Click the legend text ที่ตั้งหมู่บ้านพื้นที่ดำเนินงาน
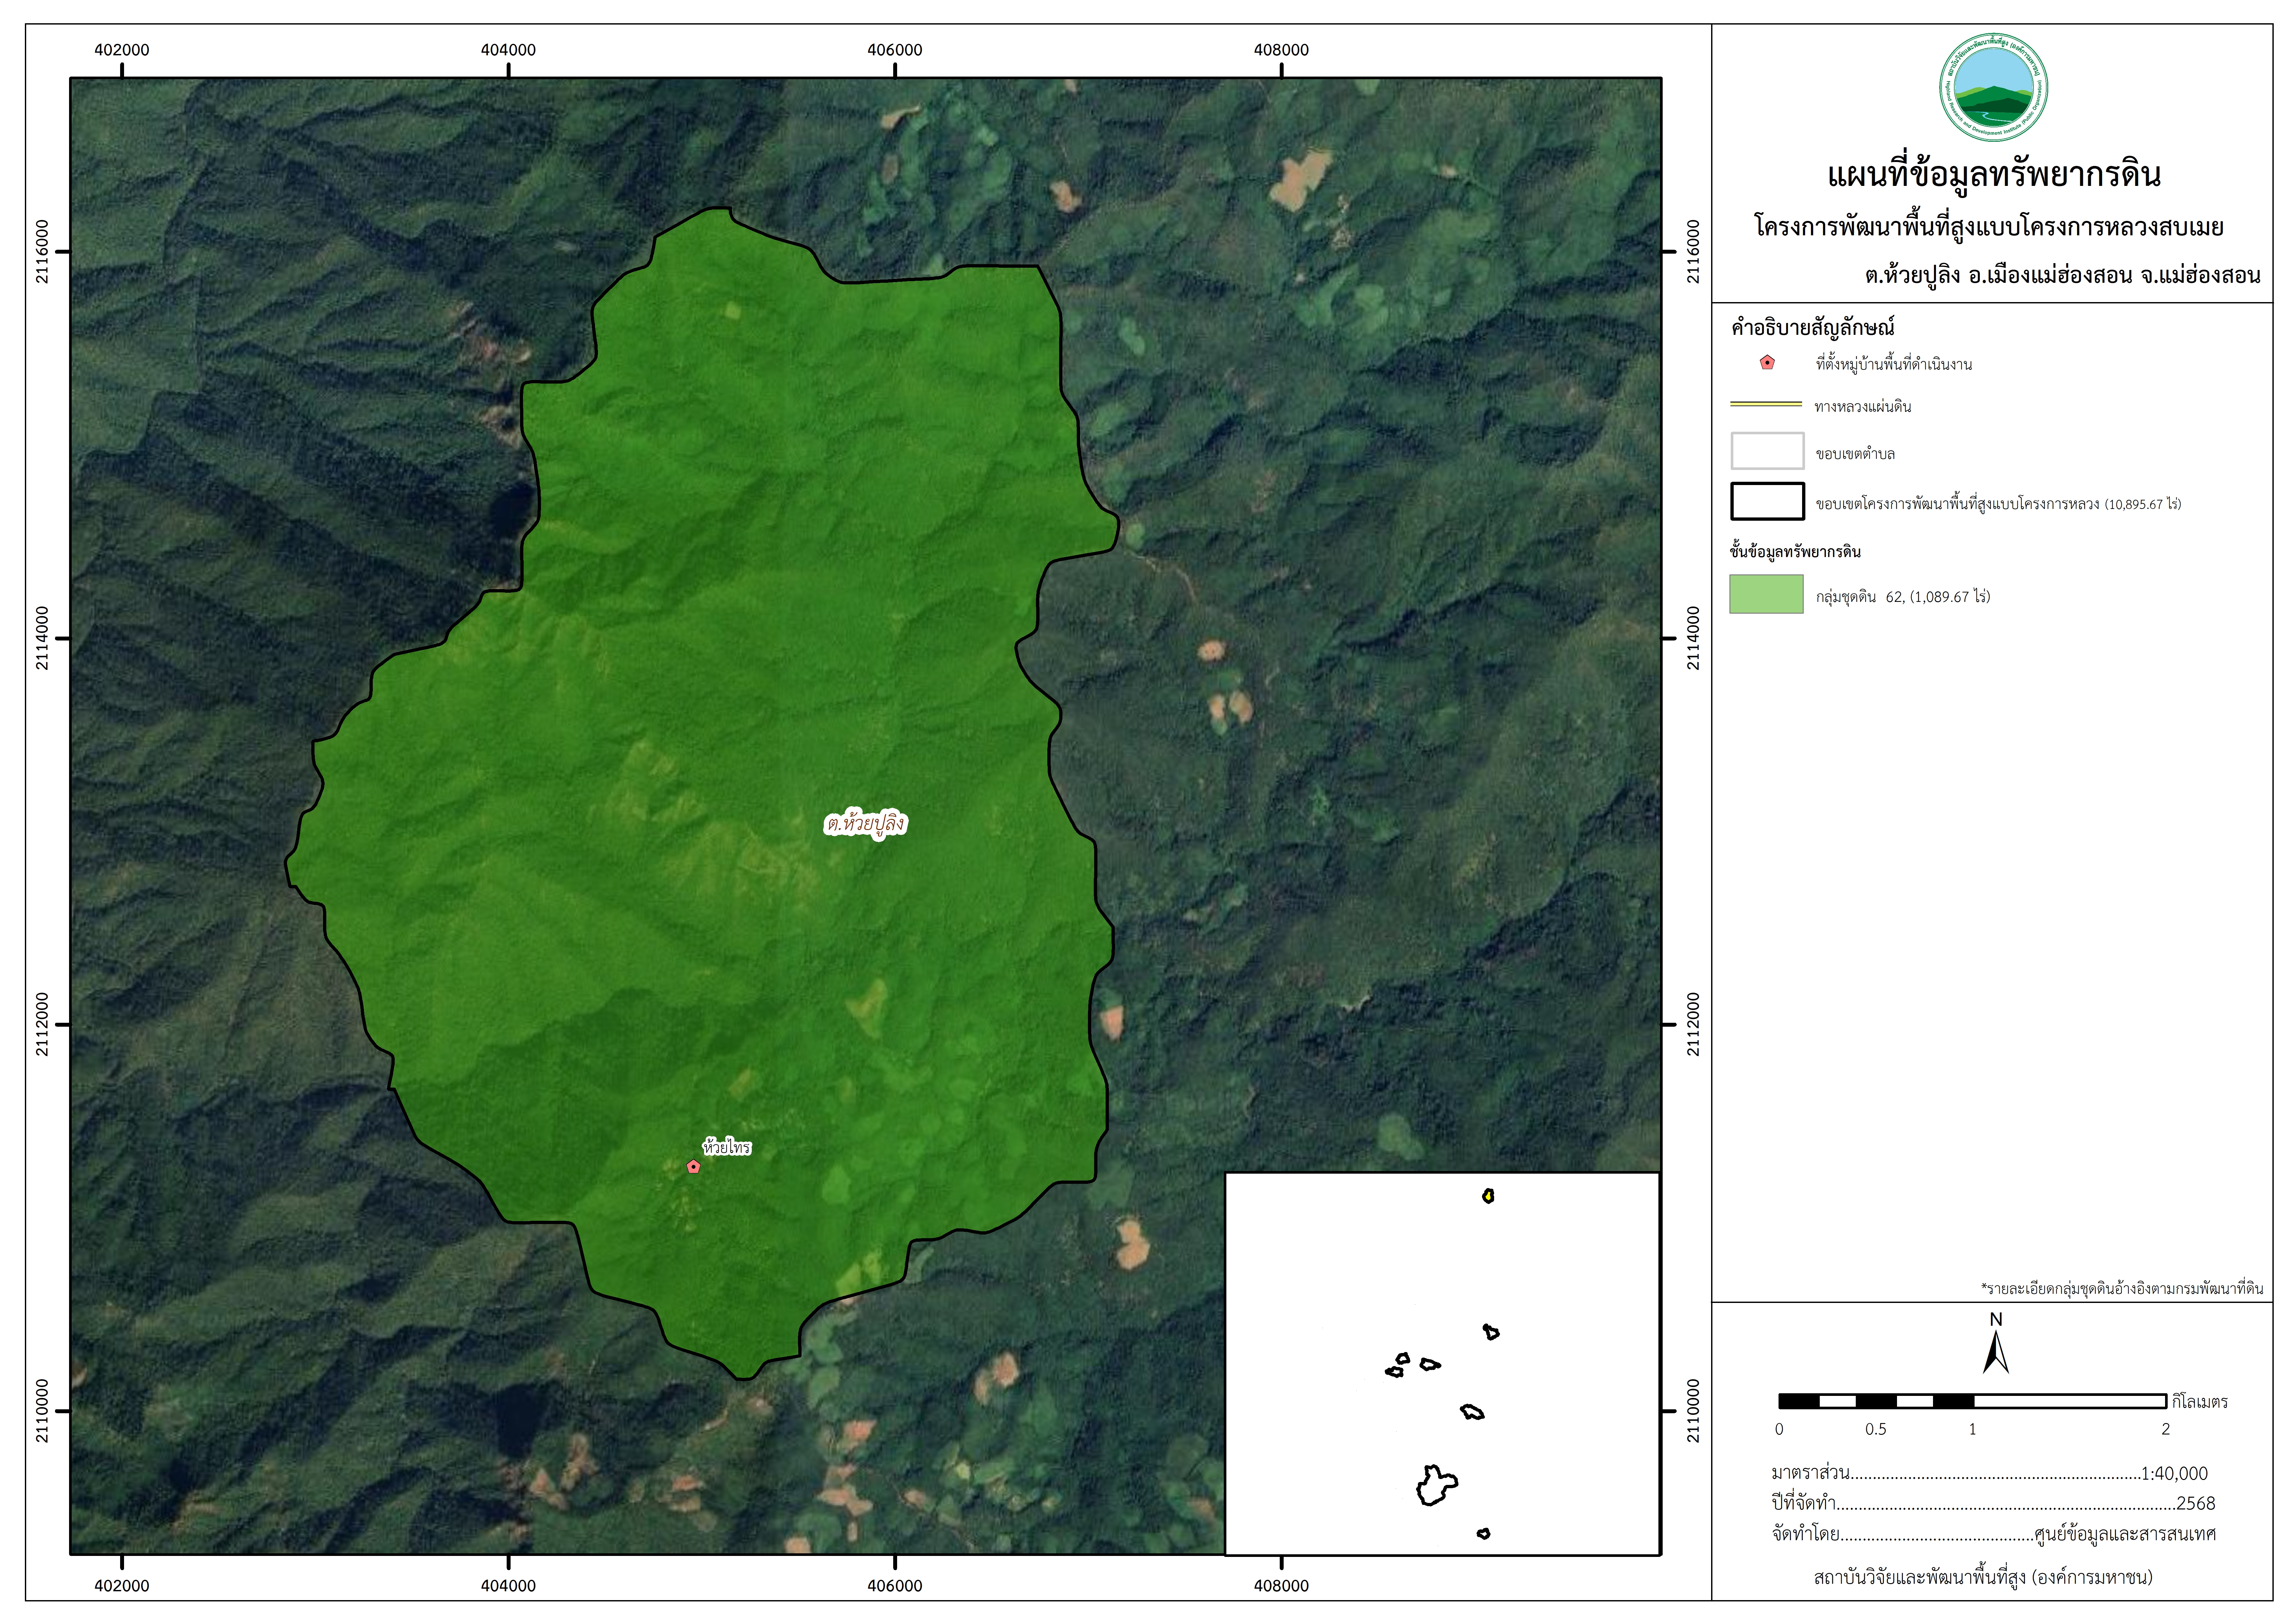The width and height of the screenshot is (2295, 1624). click(x=1894, y=364)
